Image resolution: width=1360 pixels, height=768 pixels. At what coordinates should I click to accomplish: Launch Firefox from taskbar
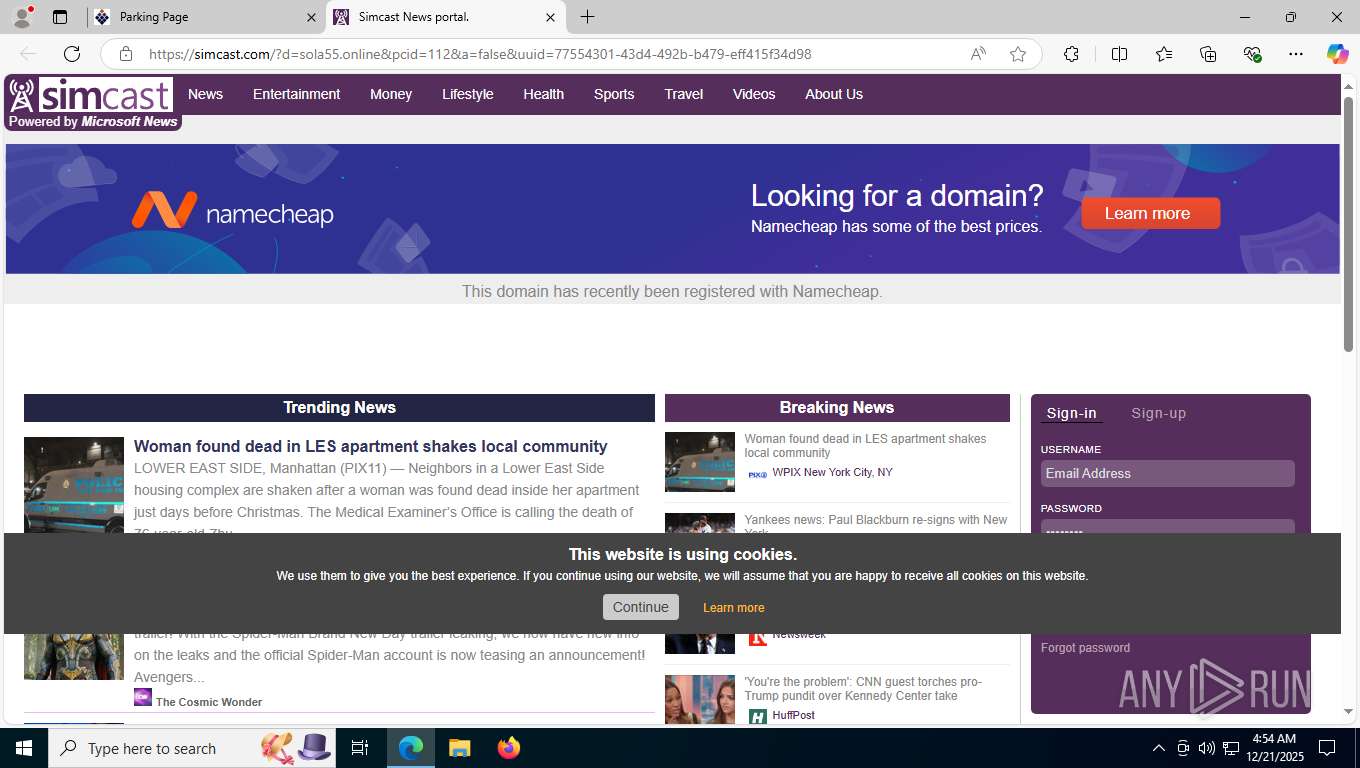508,748
